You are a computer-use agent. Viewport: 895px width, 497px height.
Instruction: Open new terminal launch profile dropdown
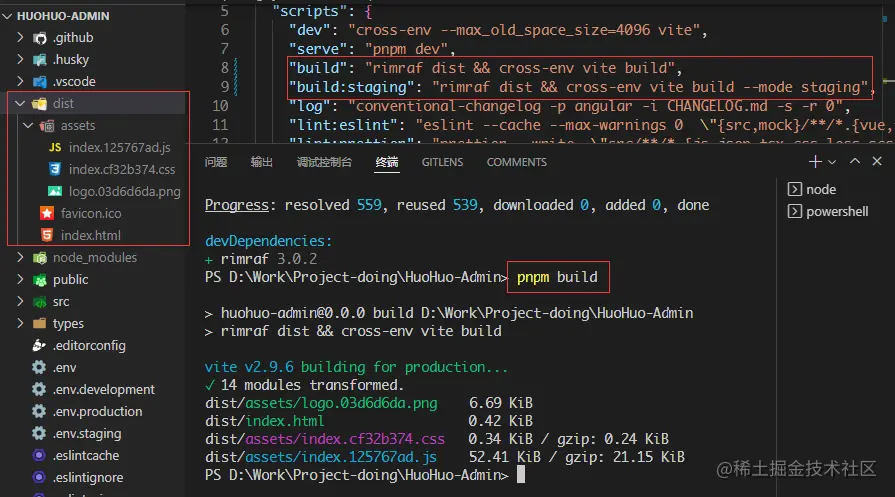[x=832, y=163]
